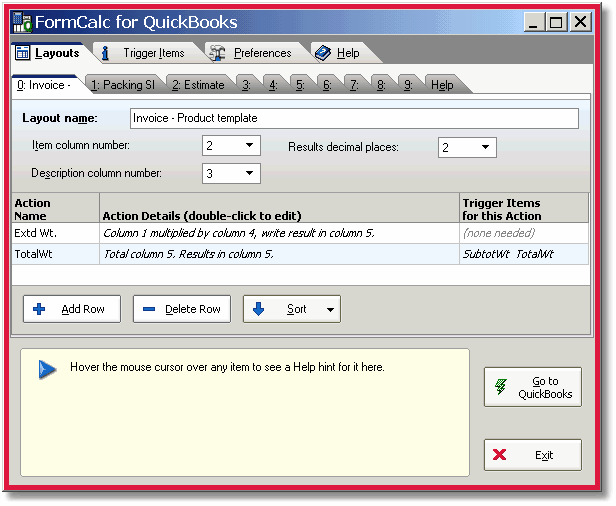Click Trigger Items for this Action header
This screenshot has width=616, height=506.
pyautogui.click(x=524, y=208)
